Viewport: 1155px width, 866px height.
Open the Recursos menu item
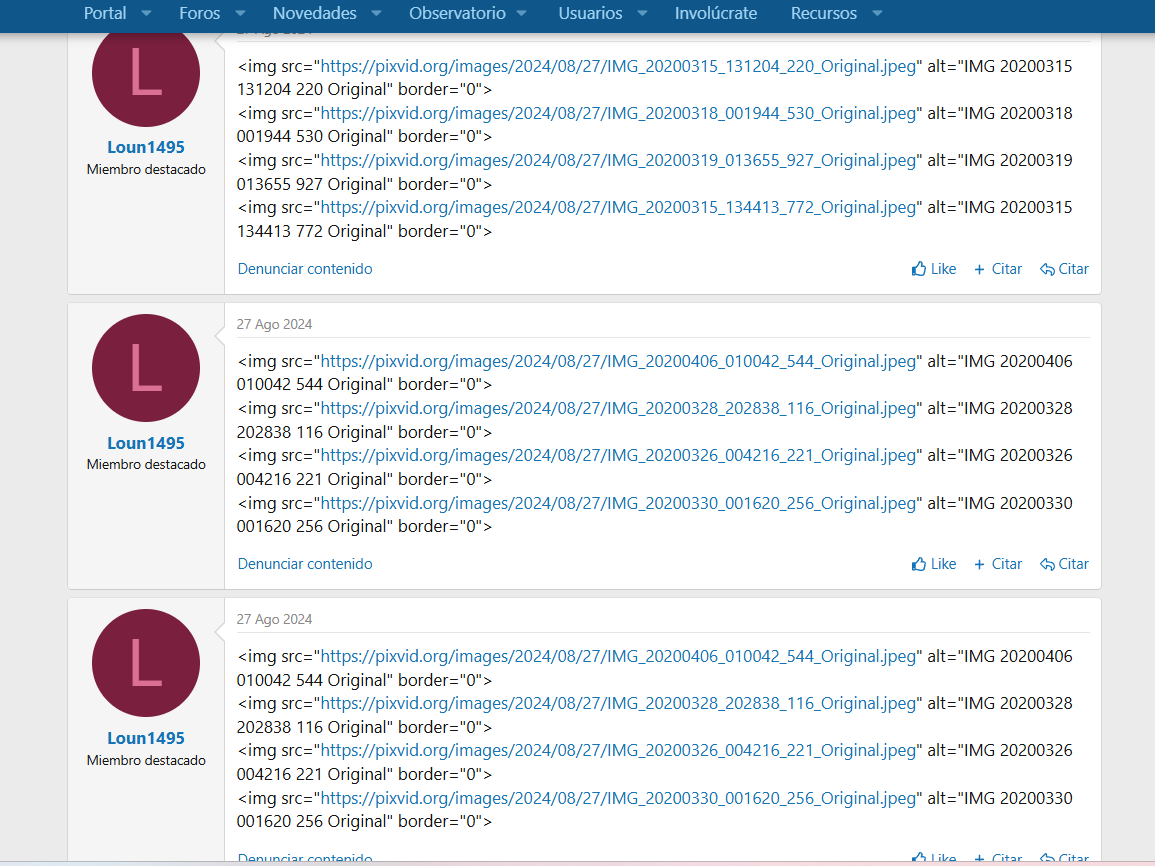(824, 13)
